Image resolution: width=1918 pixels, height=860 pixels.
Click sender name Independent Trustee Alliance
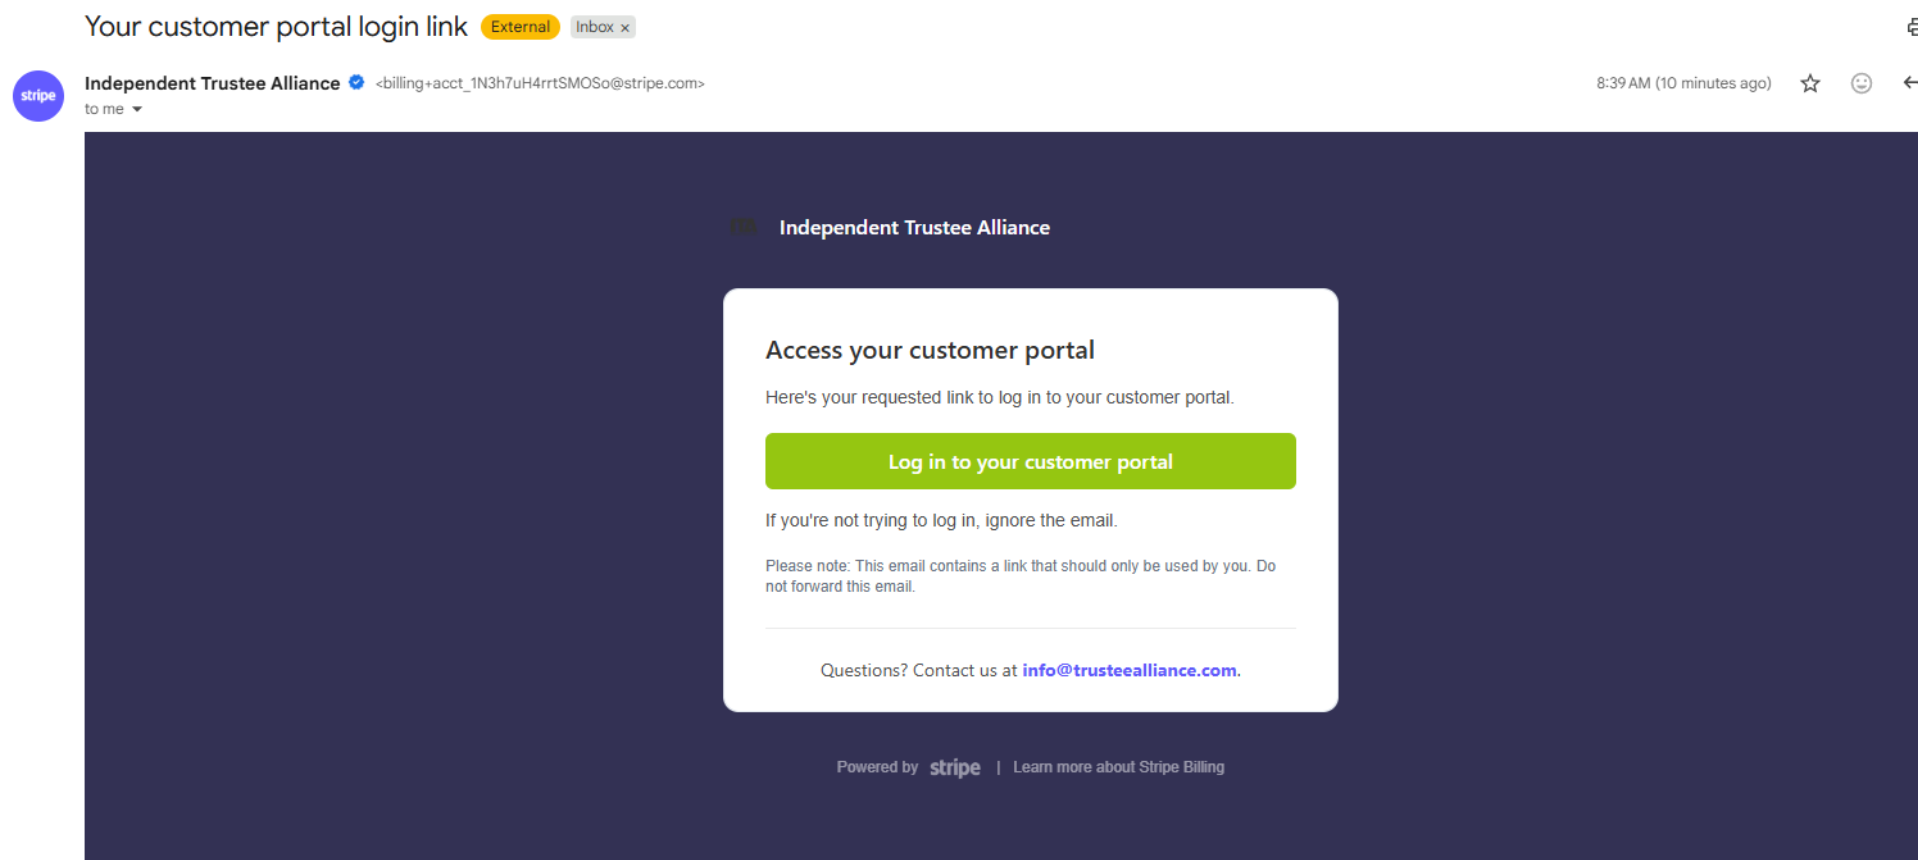pos(212,83)
